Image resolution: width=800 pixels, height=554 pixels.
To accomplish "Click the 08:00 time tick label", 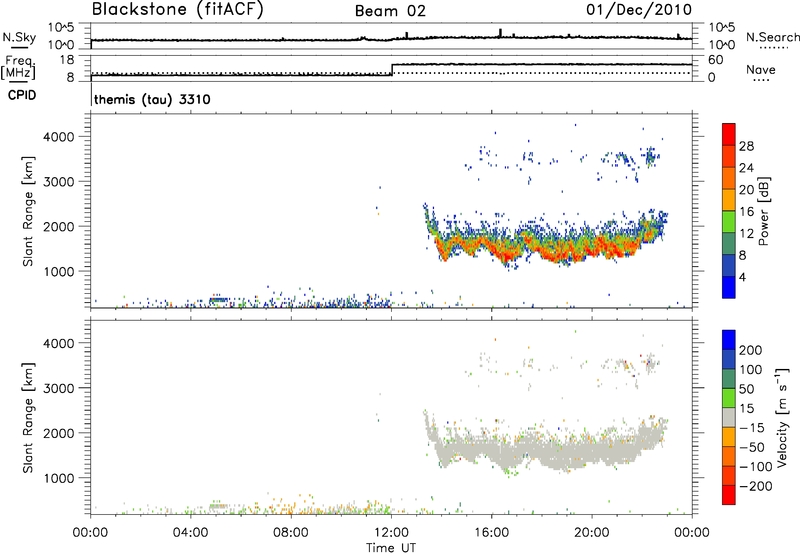I will [x=291, y=533].
